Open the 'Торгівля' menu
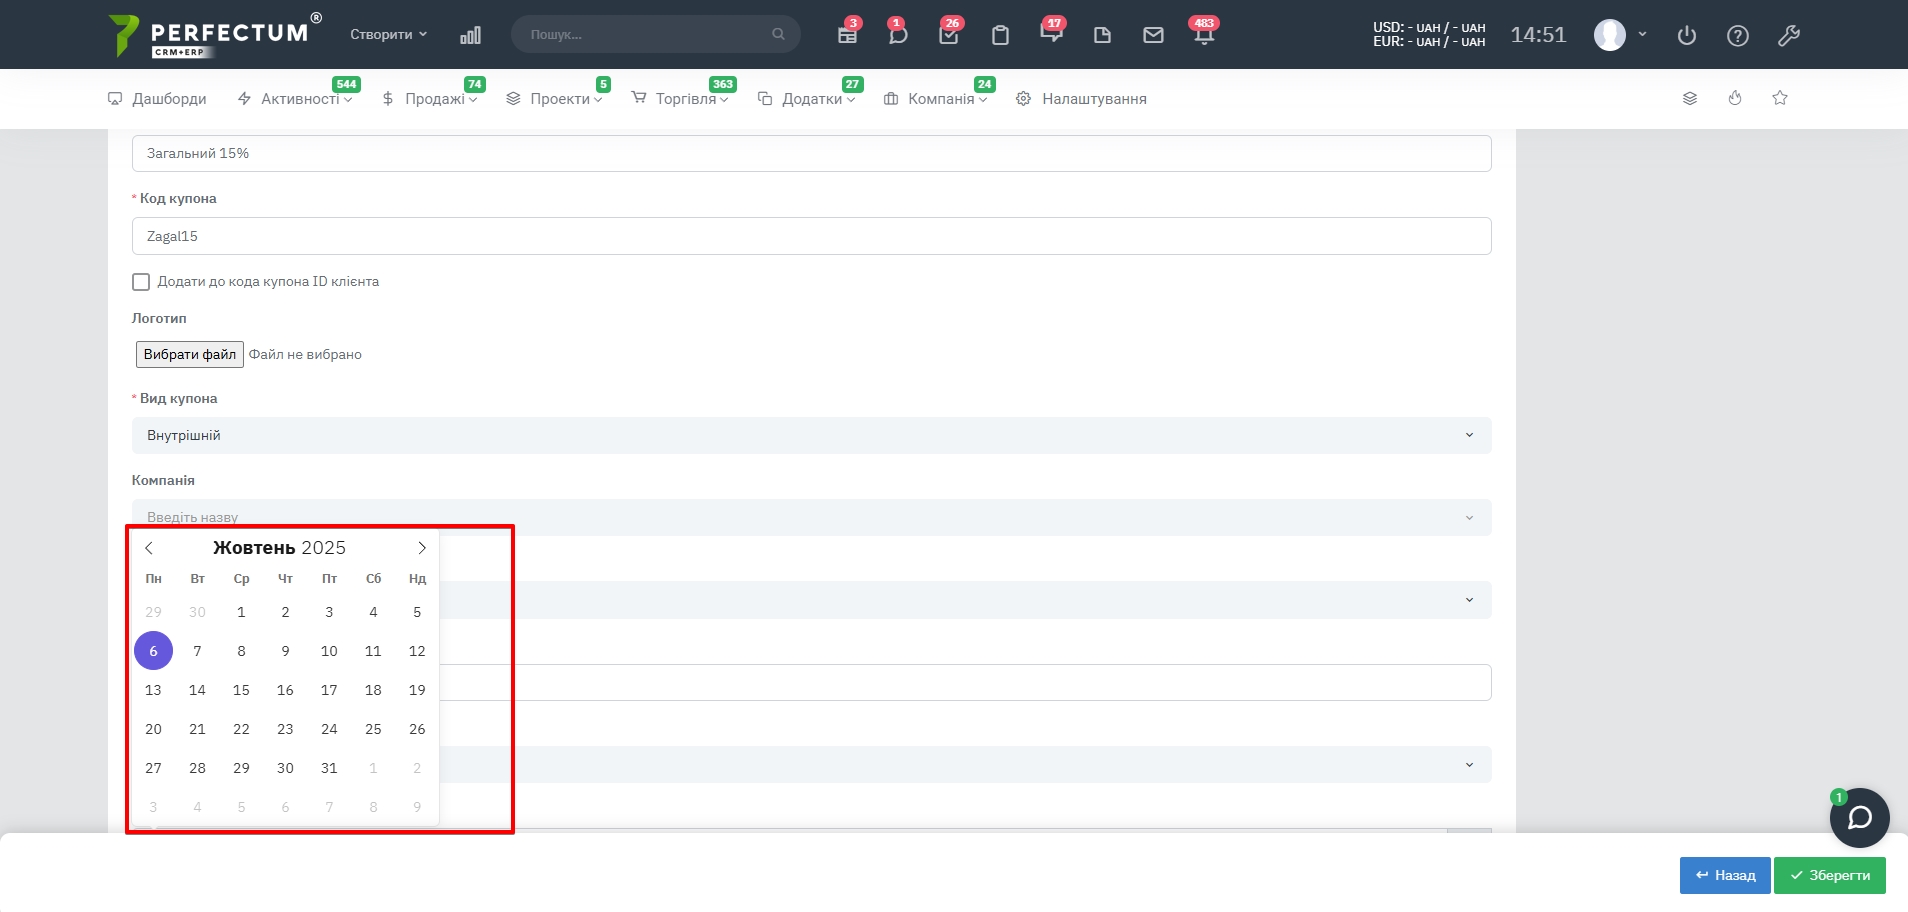The image size is (1908, 912). tap(685, 99)
